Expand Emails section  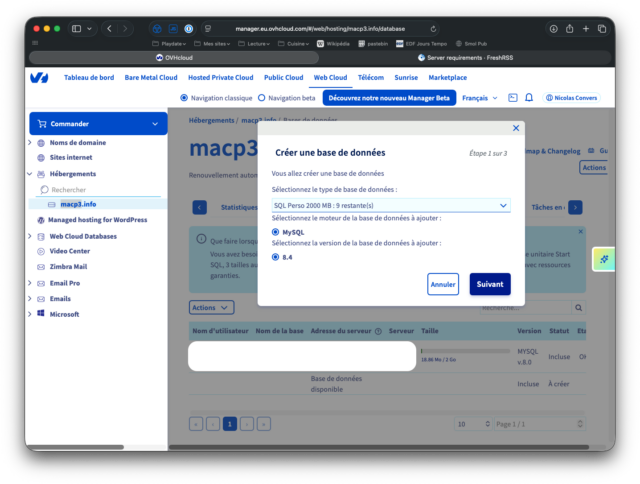29,298
